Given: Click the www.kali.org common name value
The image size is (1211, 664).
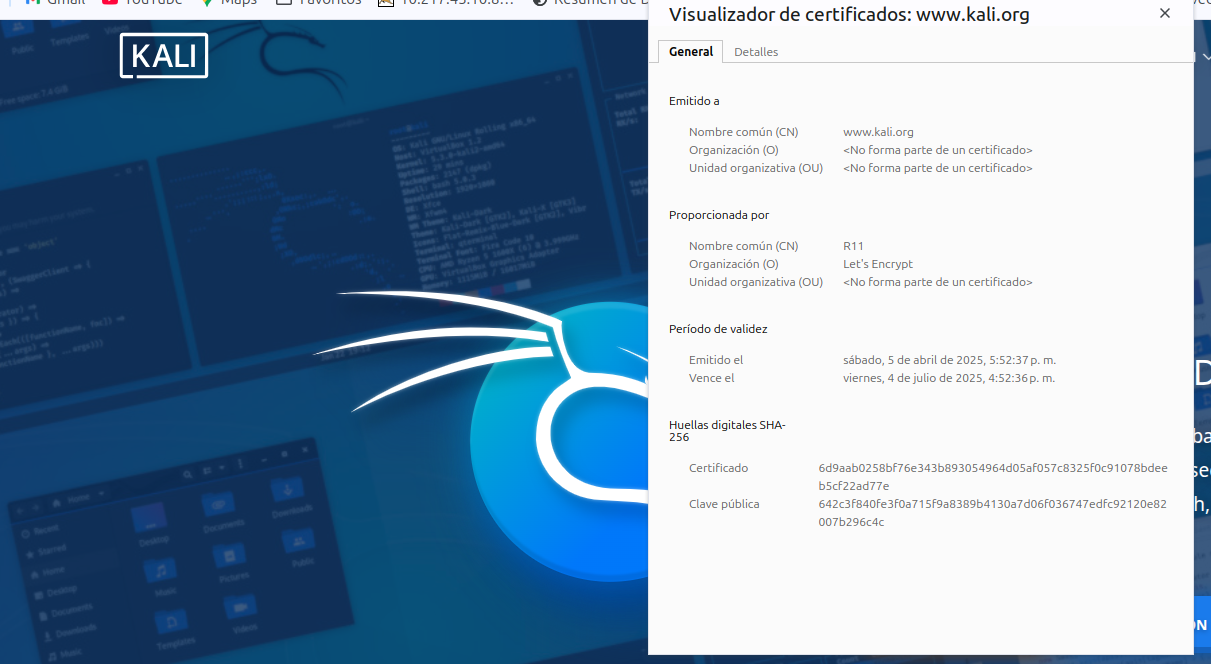Looking at the screenshot, I should tap(878, 132).
